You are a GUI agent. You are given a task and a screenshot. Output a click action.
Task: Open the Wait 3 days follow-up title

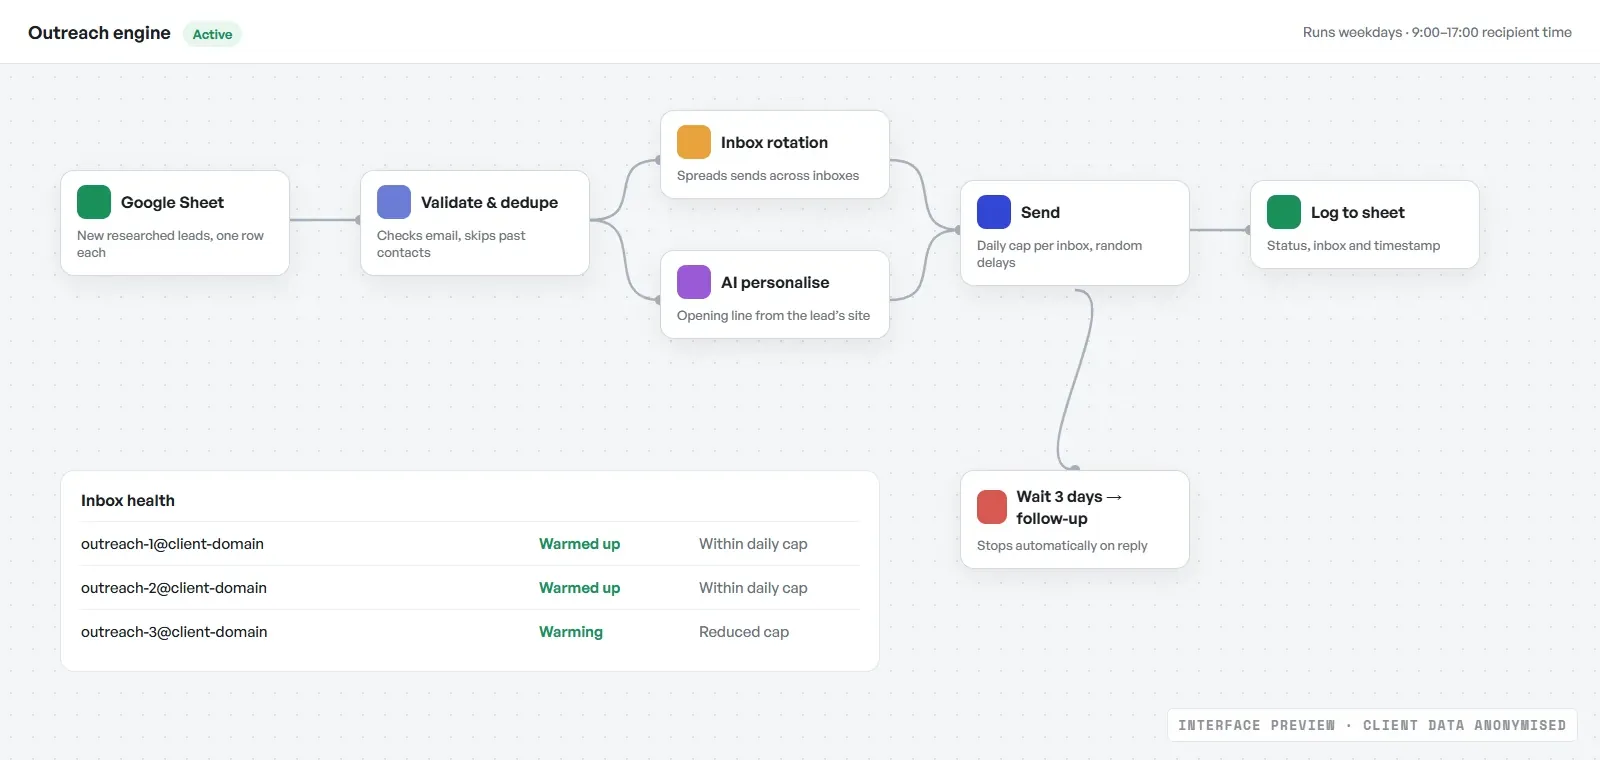(1069, 507)
